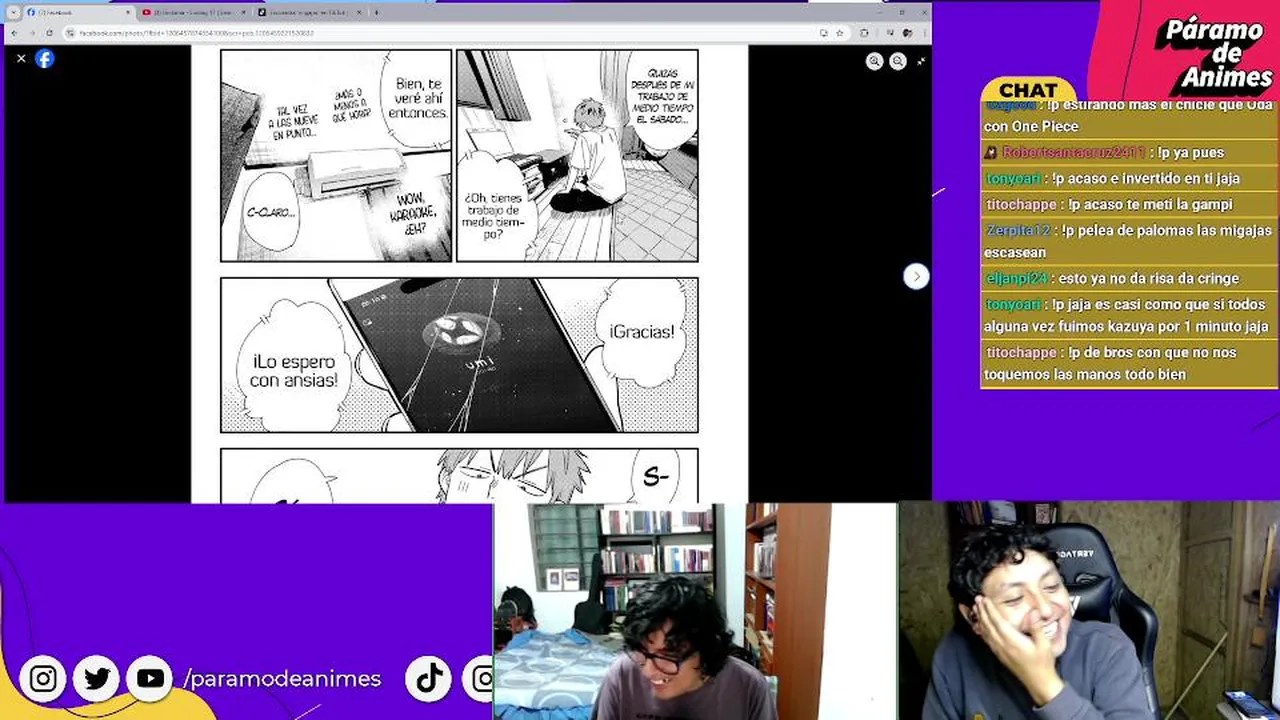Enter fullscreen photo view
Screen dimensions: 1280x720
[921, 62]
